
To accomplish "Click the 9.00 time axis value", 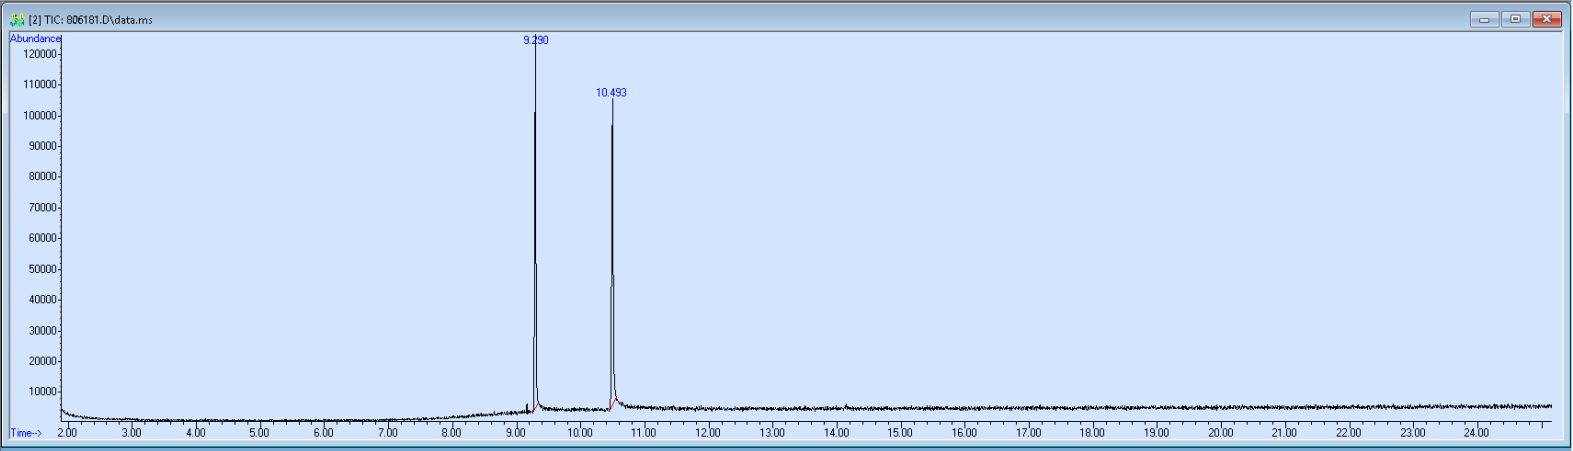I will [x=516, y=433].
